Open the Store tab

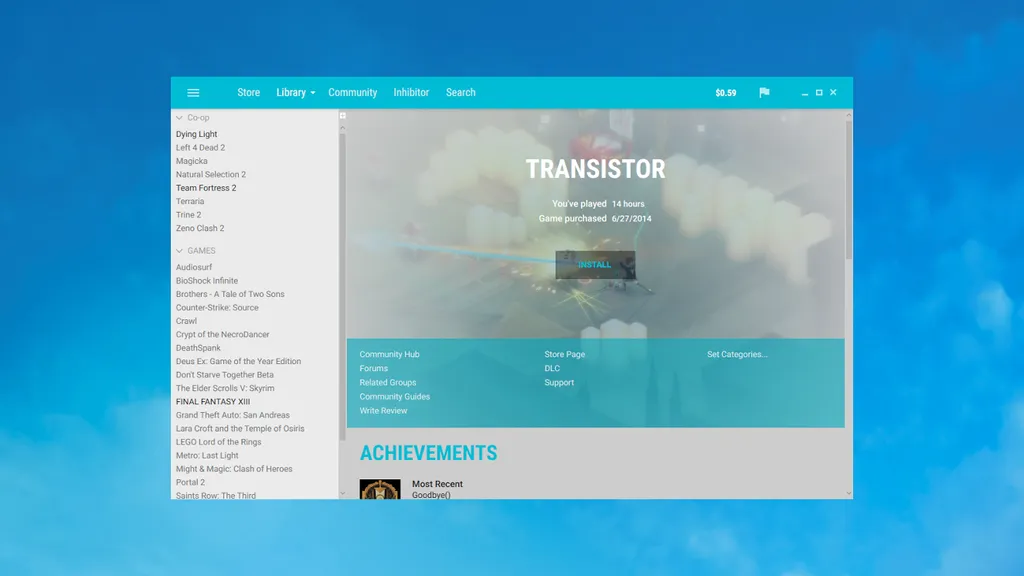tap(249, 93)
